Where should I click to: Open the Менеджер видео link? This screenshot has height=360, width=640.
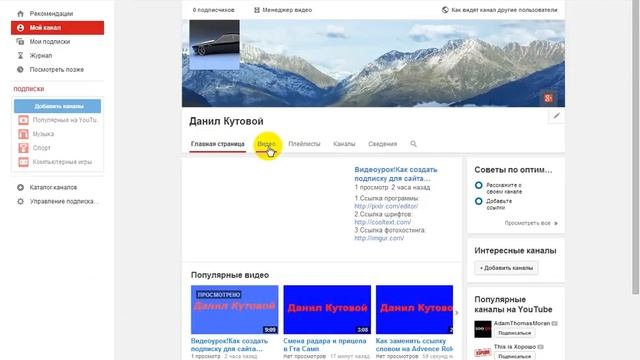pos(287,10)
